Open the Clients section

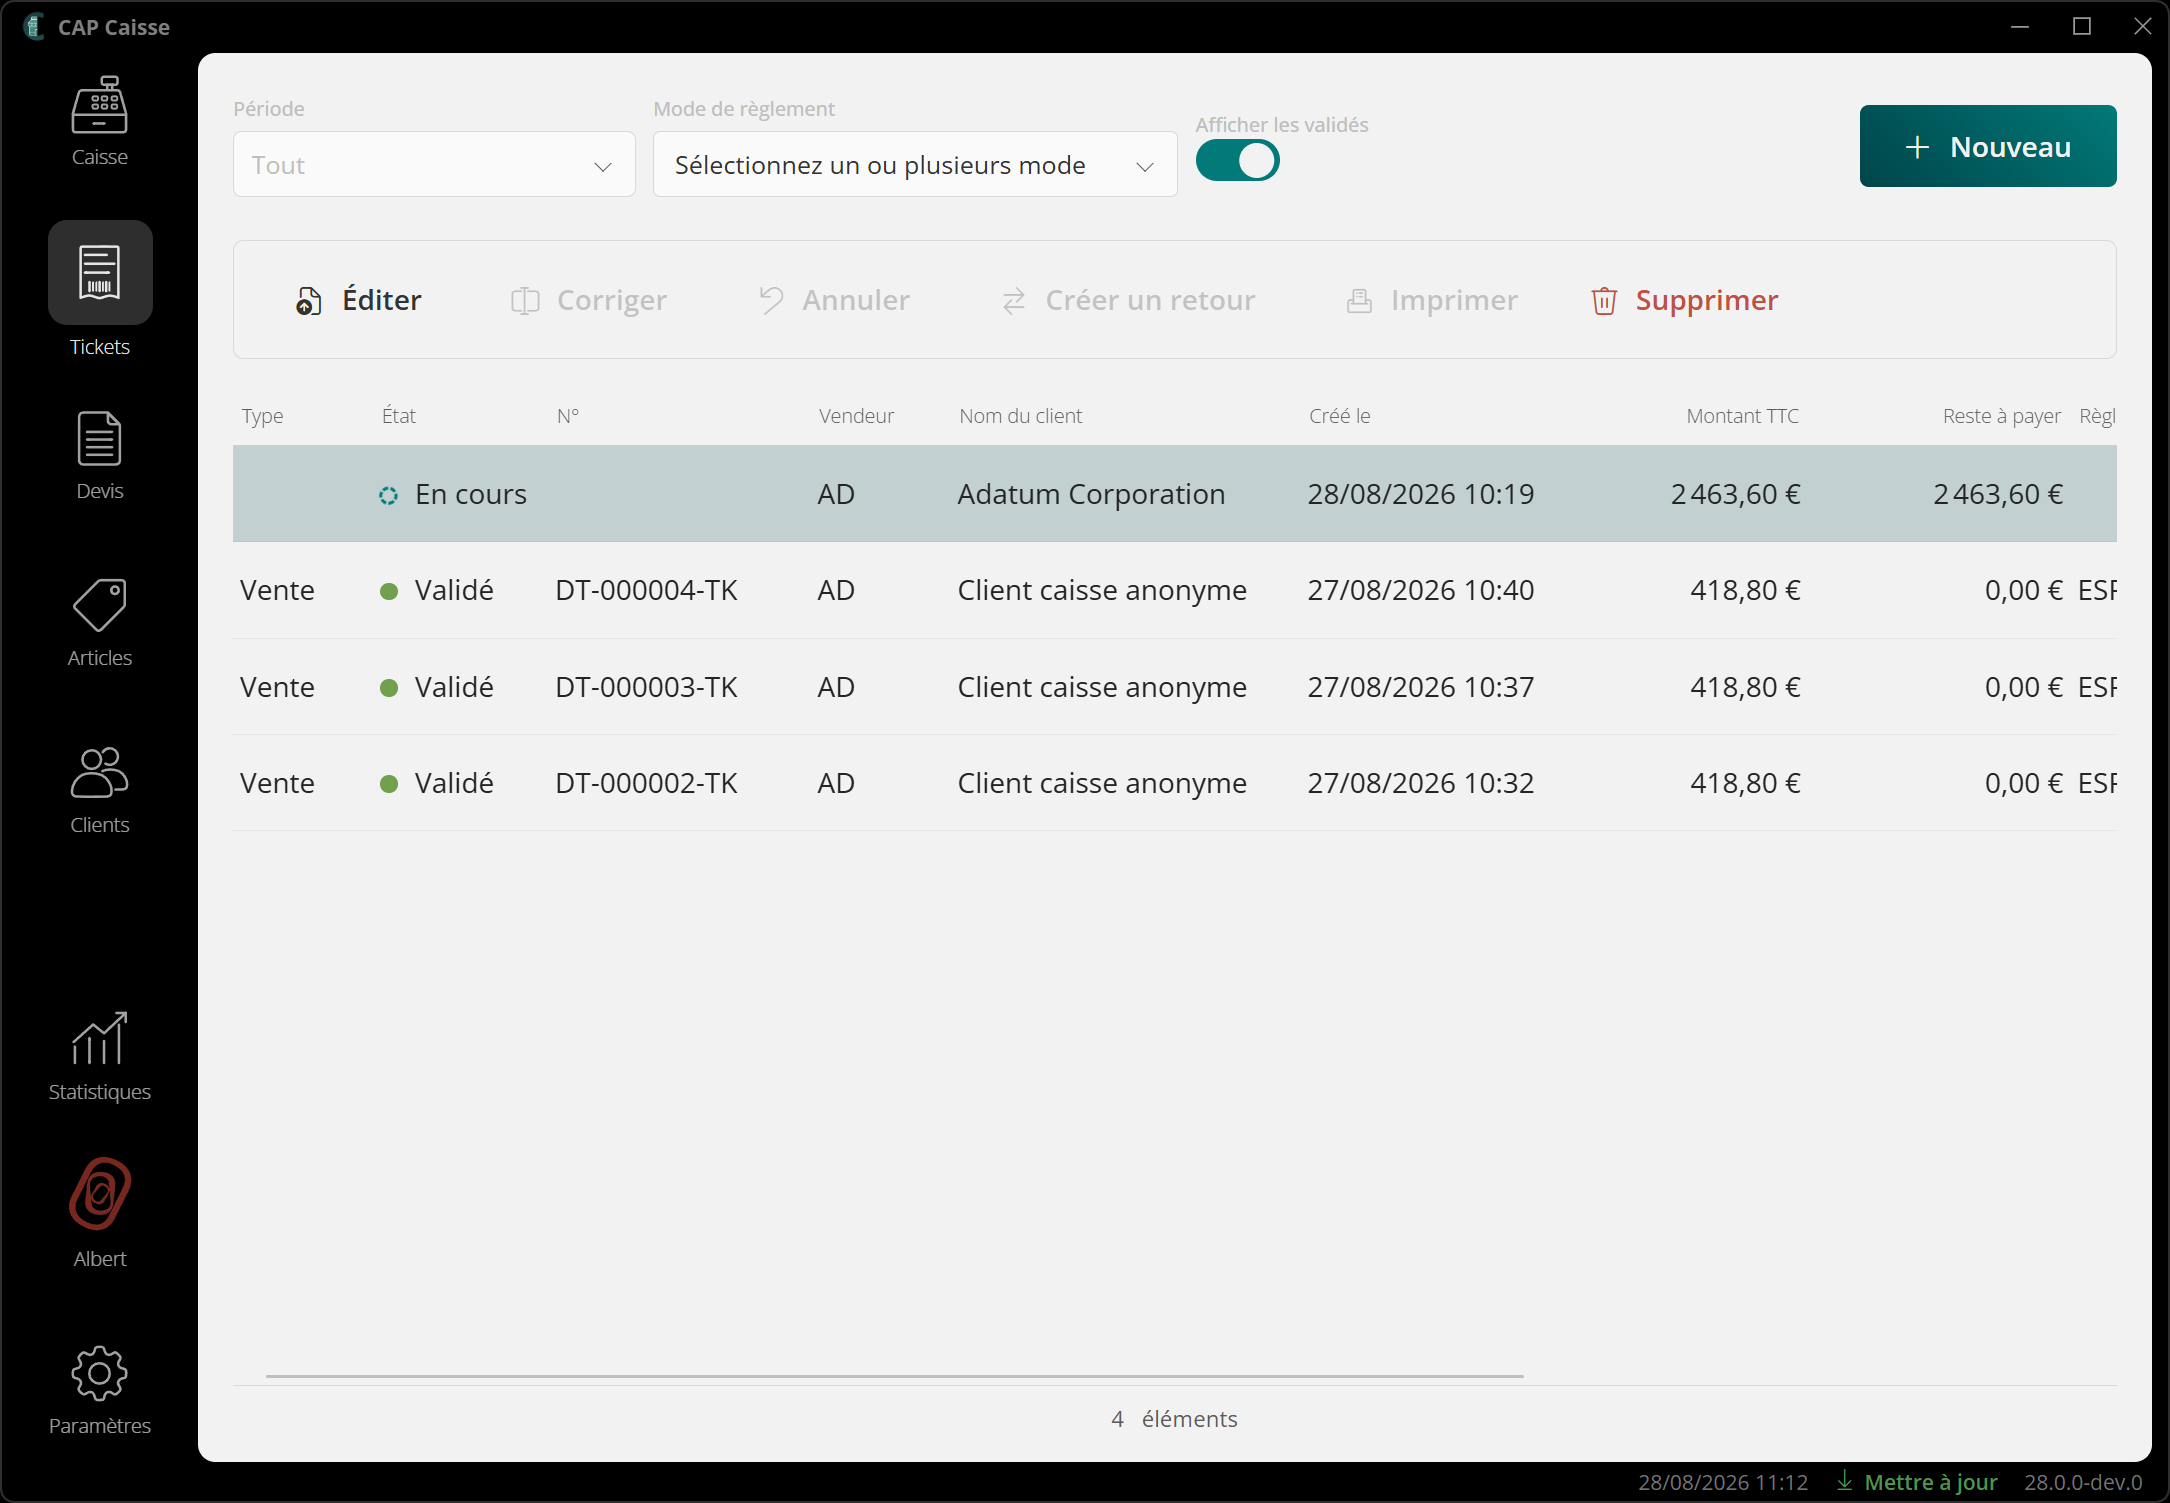99,789
